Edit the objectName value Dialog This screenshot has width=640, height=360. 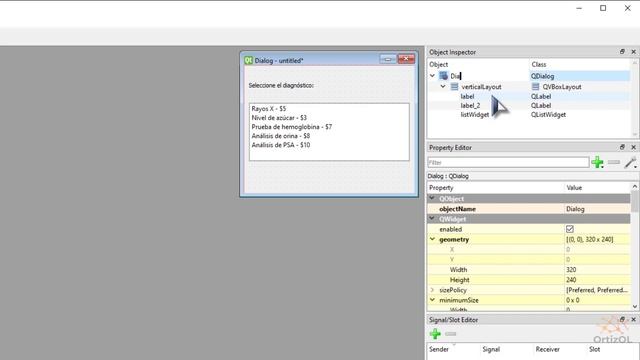tap(598, 209)
